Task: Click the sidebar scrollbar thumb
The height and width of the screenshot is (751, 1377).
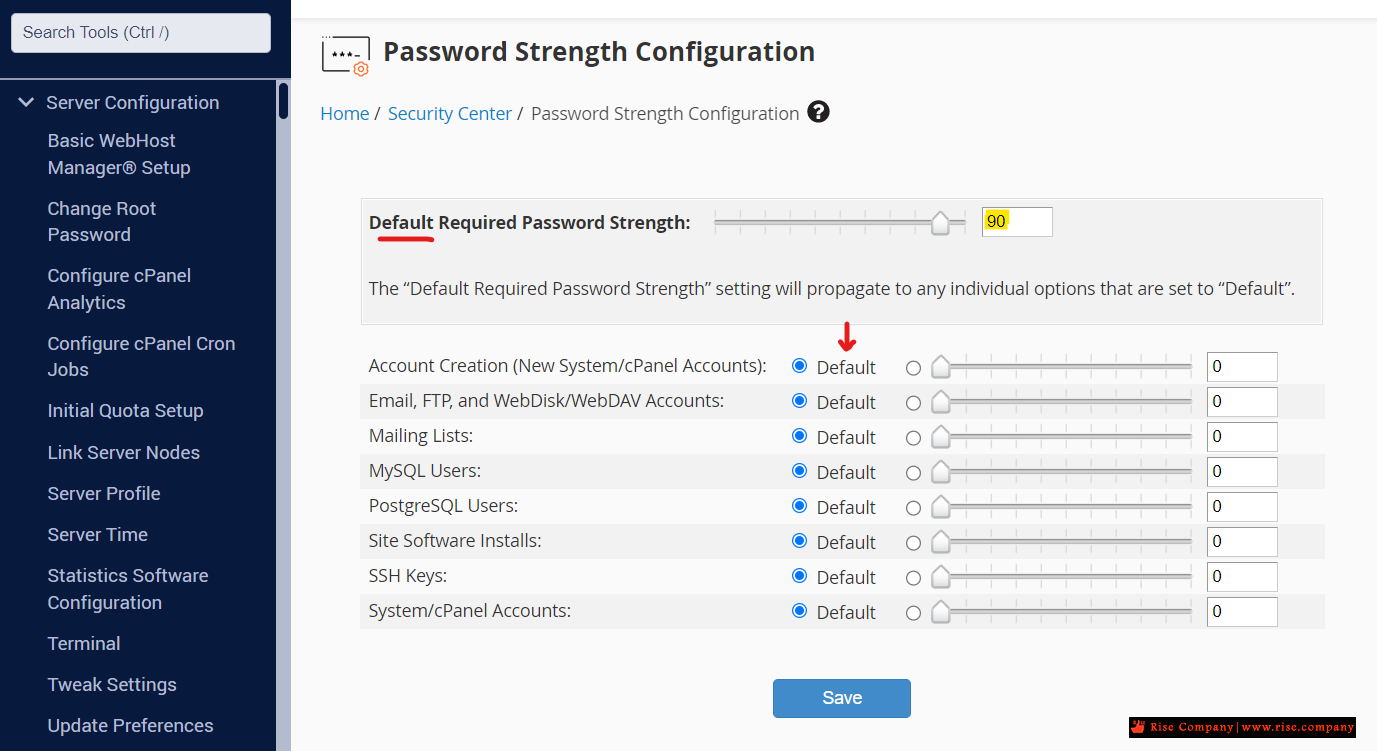Action: click(283, 101)
